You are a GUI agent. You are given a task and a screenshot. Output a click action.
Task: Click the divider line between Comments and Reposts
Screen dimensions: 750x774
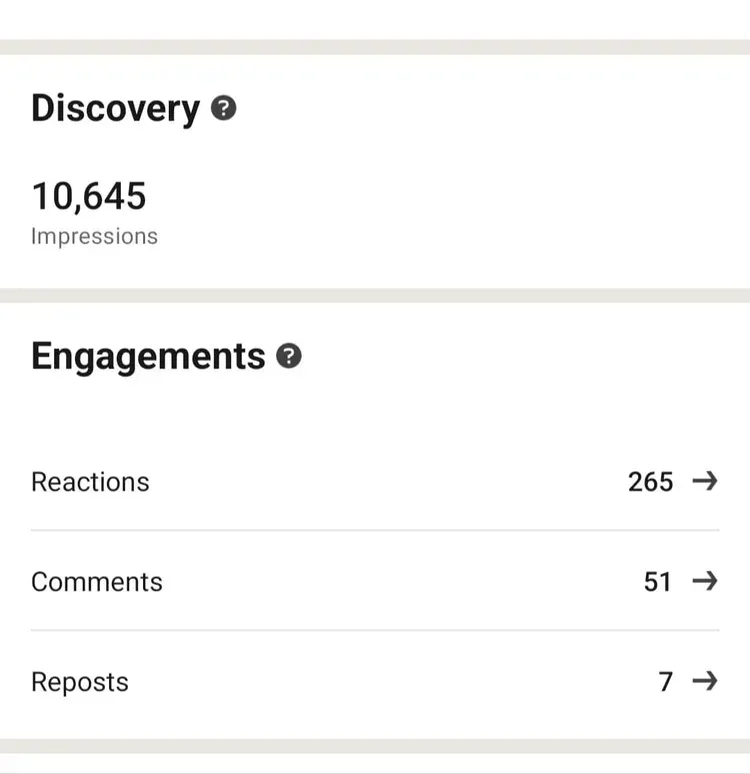coord(375,630)
